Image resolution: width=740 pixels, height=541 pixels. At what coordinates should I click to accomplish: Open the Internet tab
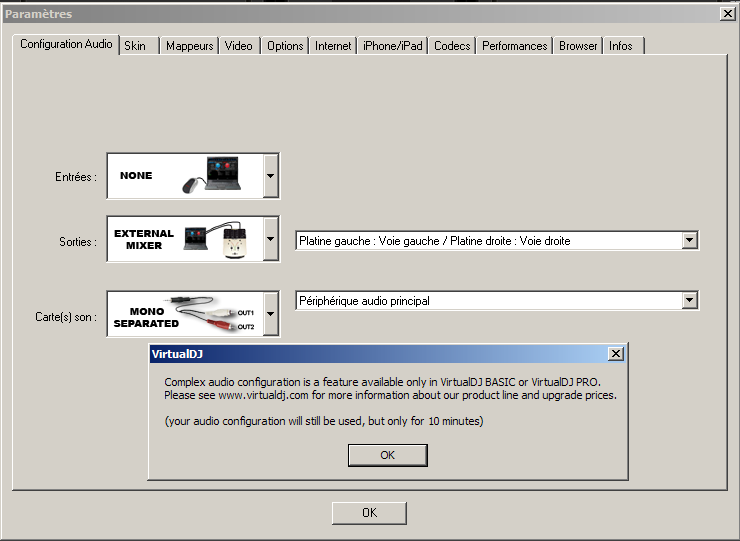[x=333, y=46]
